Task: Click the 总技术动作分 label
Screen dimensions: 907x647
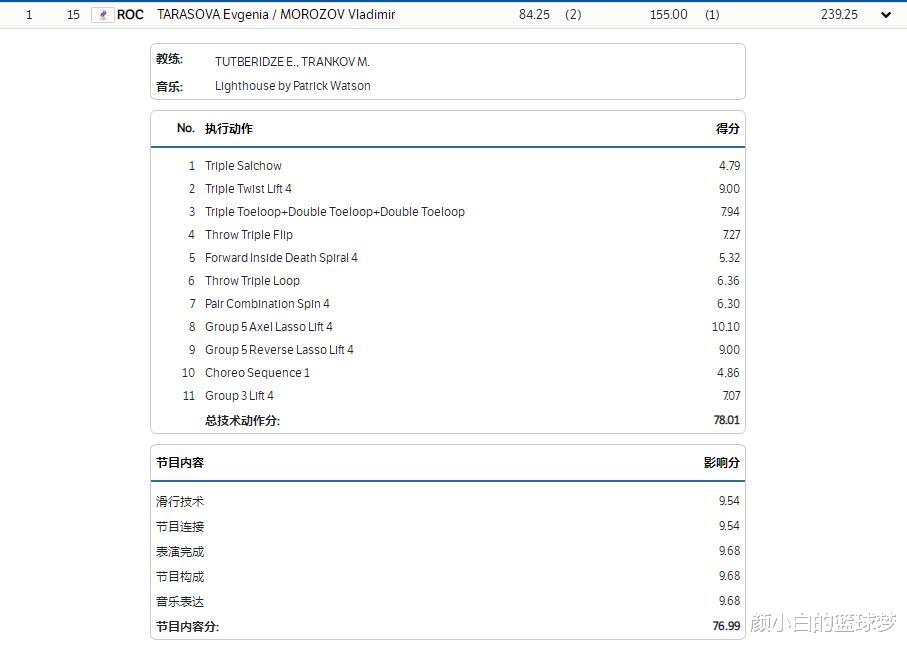Action: 242,420
